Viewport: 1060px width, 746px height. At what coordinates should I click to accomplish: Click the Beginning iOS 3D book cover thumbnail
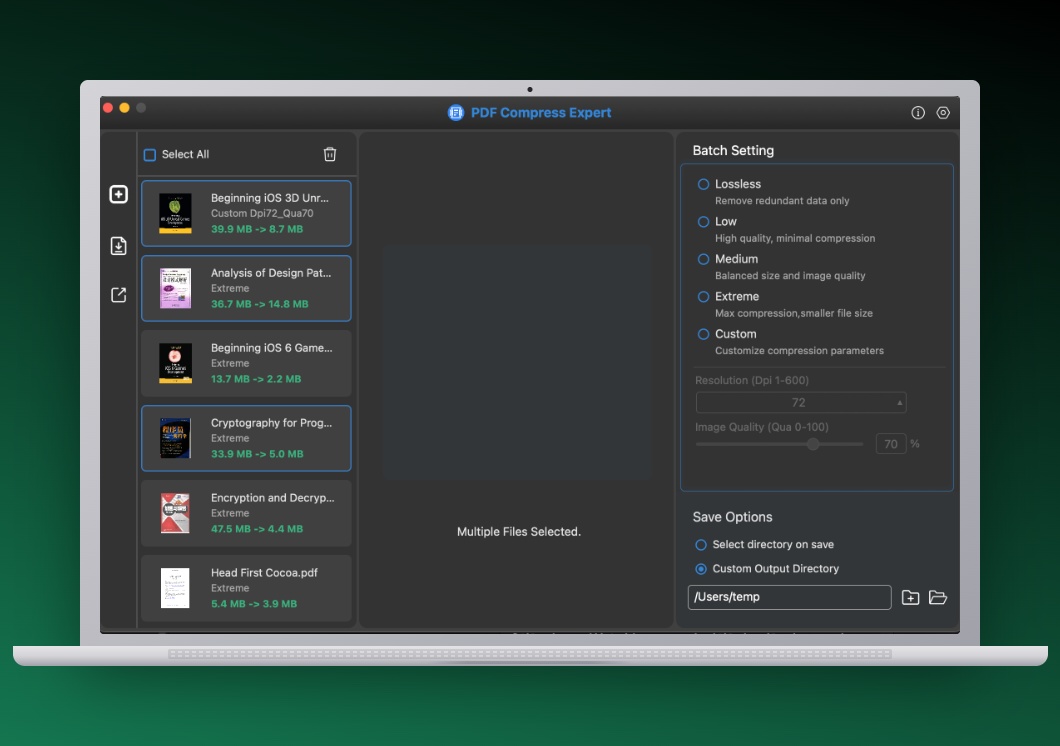tap(175, 214)
